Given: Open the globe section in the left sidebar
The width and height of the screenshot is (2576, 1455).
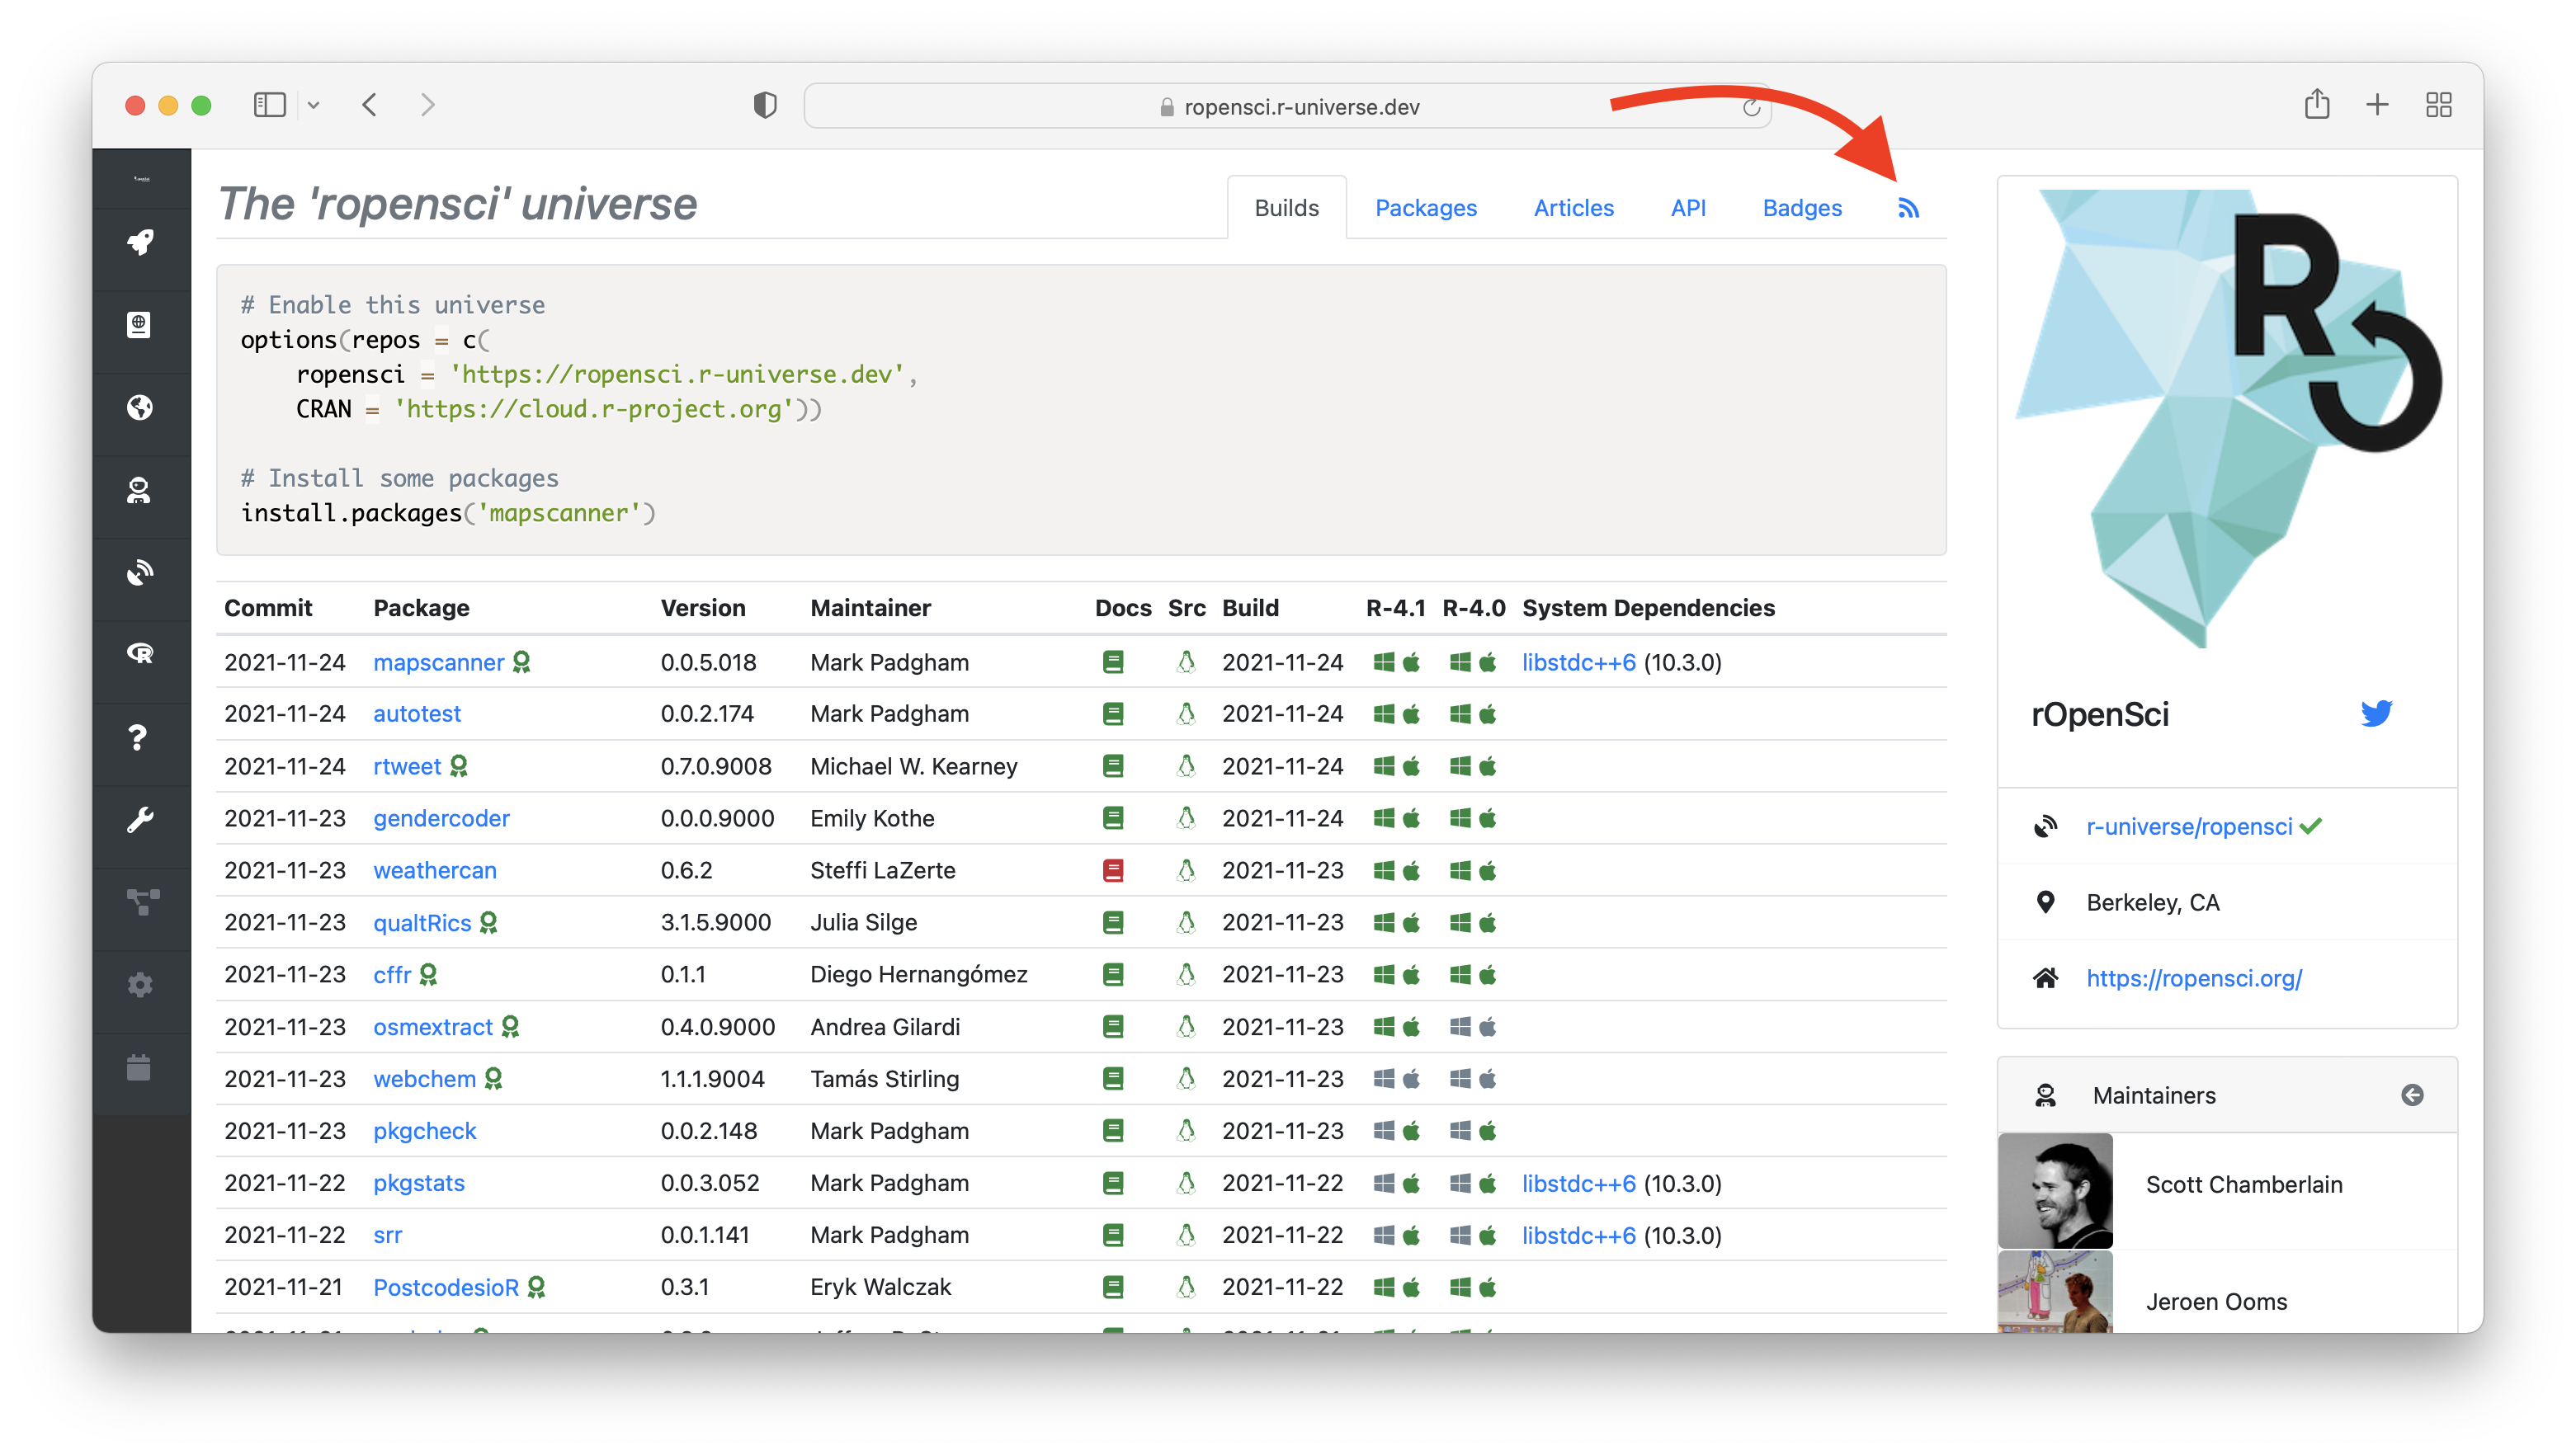Looking at the screenshot, I should (140, 407).
